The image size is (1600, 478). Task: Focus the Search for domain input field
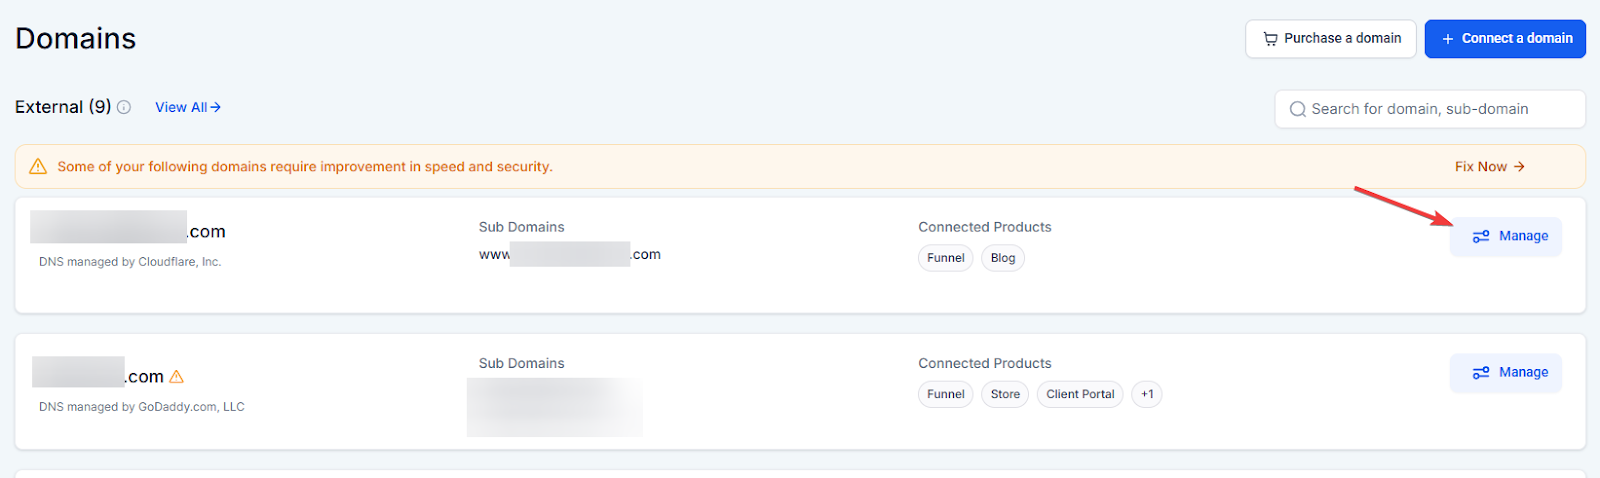(x=1440, y=109)
